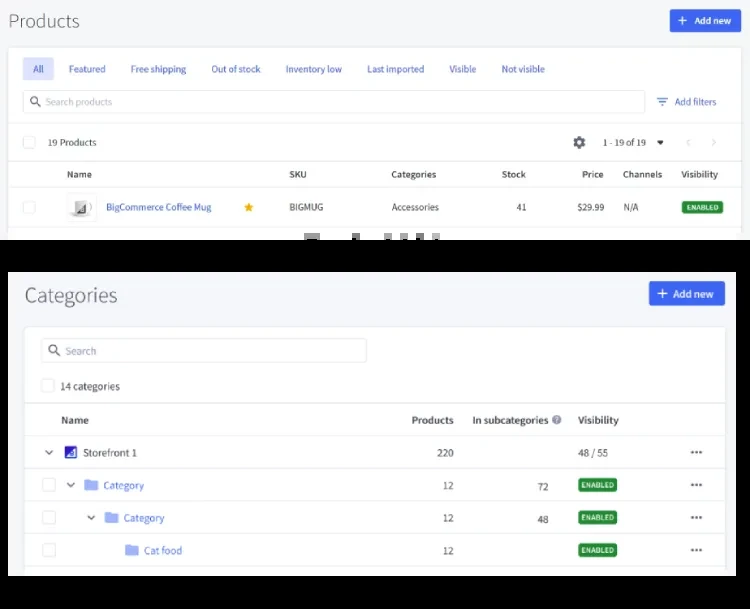This screenshot has height=609, width=750.
Task: Switch to the Visible tab
Action: 463,69
